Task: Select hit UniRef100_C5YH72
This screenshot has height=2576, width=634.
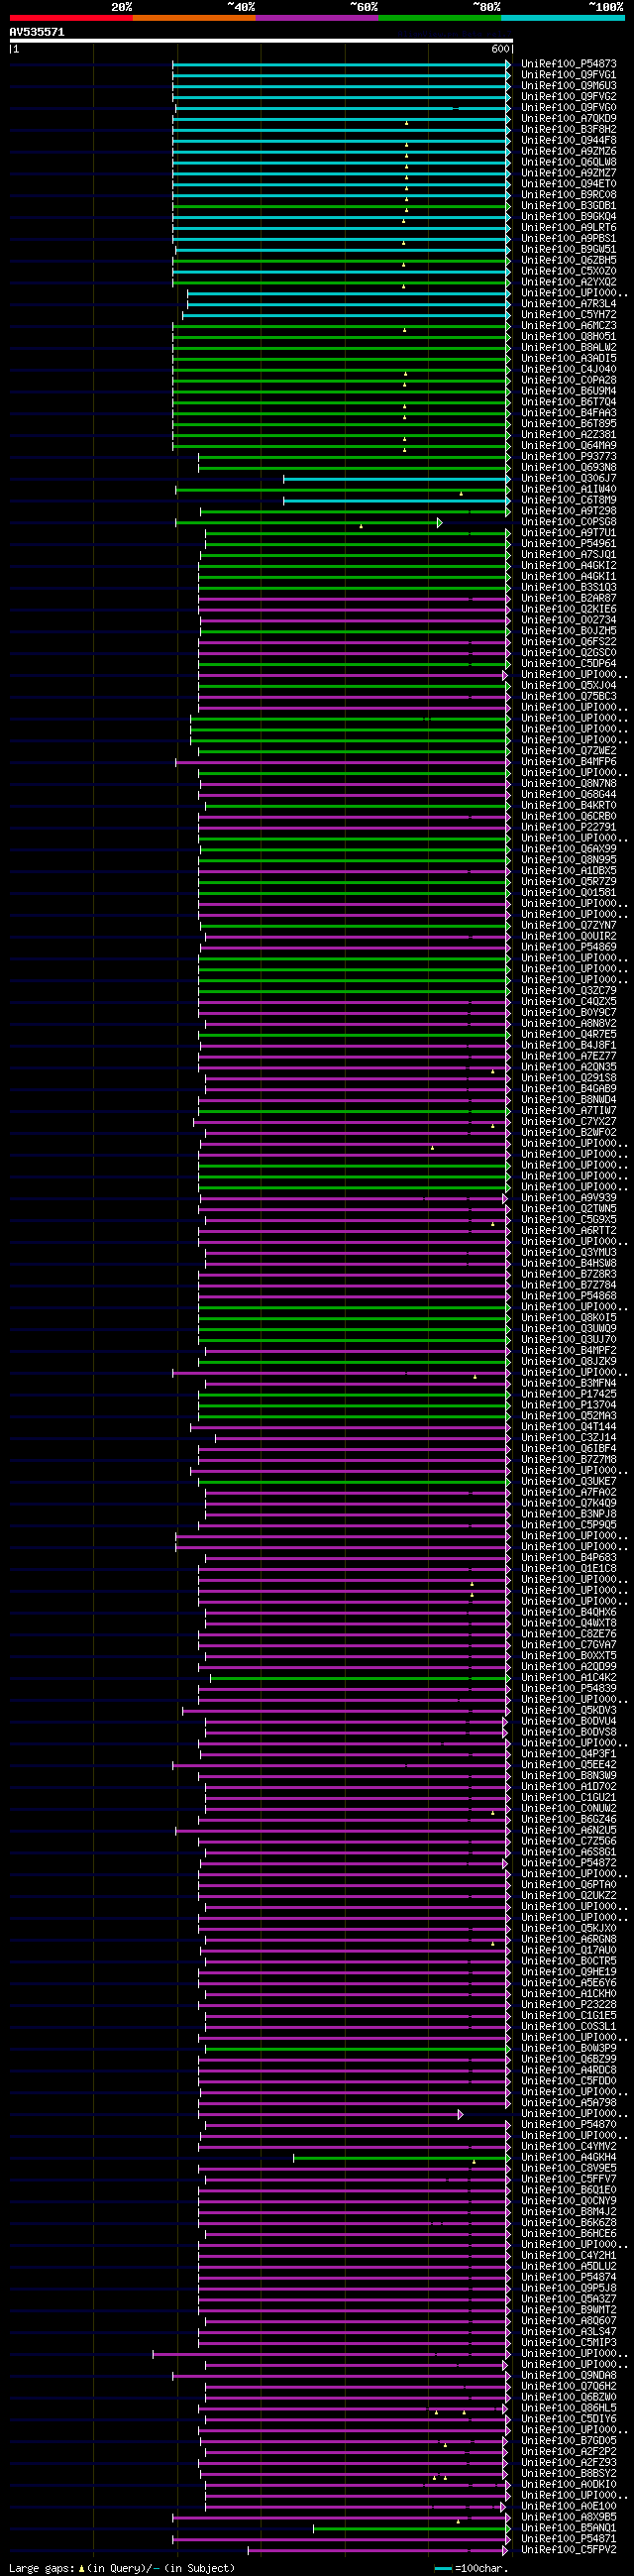Action: [x=568, y=315]
